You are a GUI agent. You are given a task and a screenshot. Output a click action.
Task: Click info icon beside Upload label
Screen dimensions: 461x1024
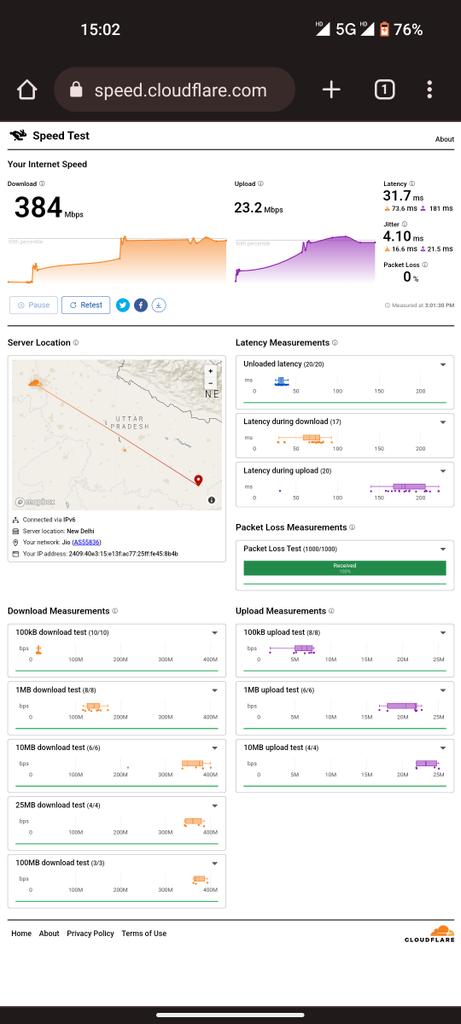(261, 184)
